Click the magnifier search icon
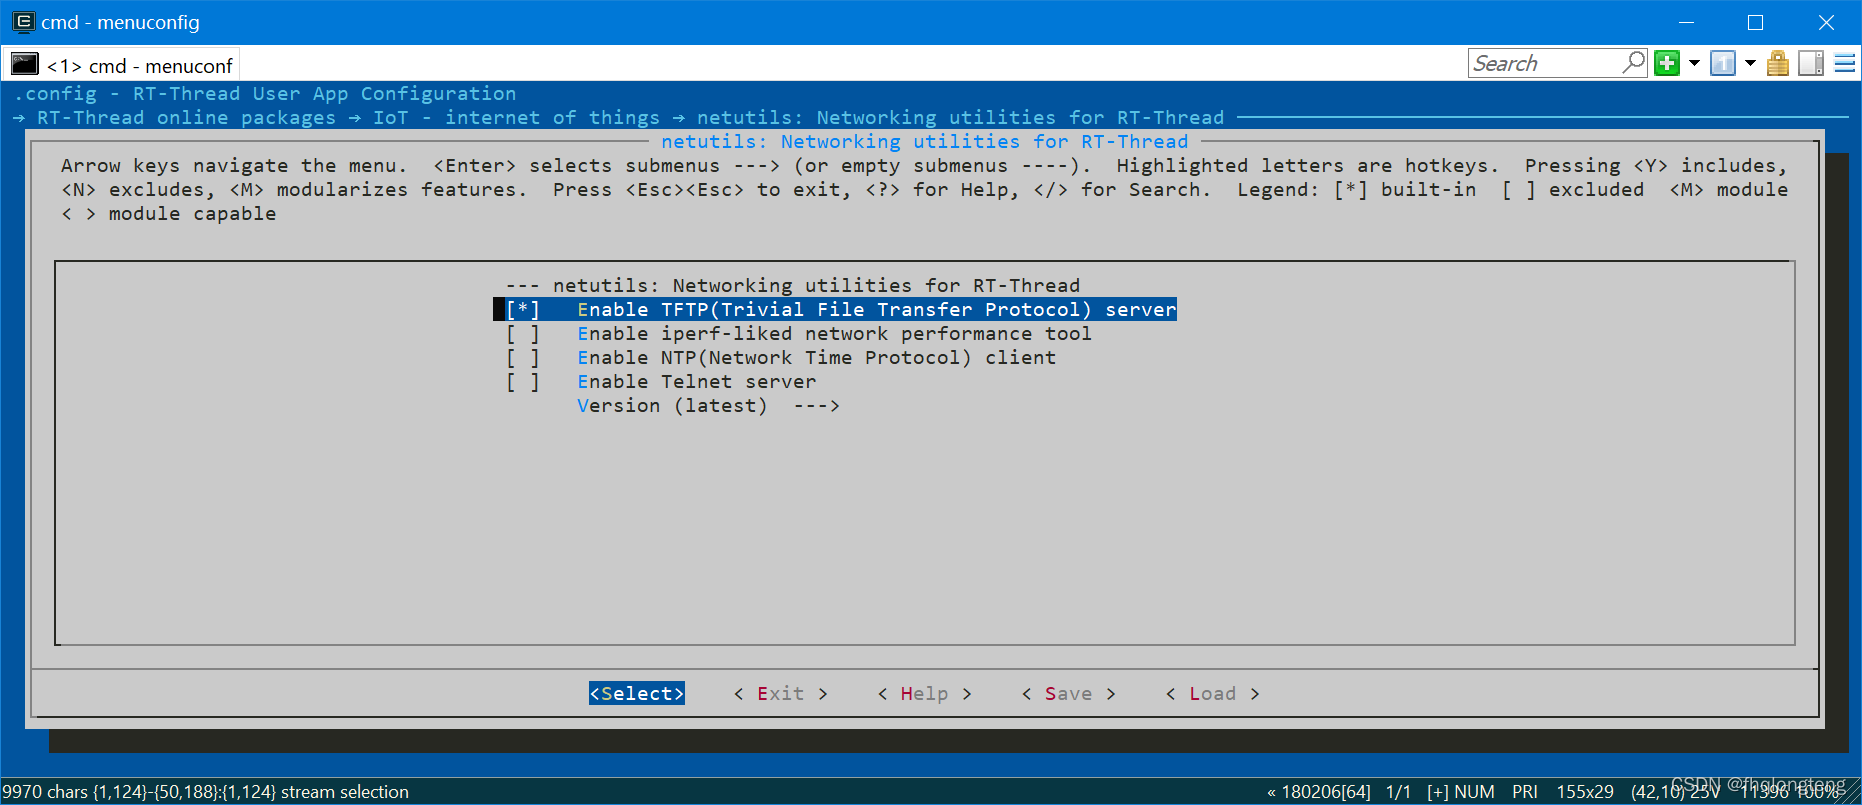This screenshot has height=805, width=1862. 1633,63
